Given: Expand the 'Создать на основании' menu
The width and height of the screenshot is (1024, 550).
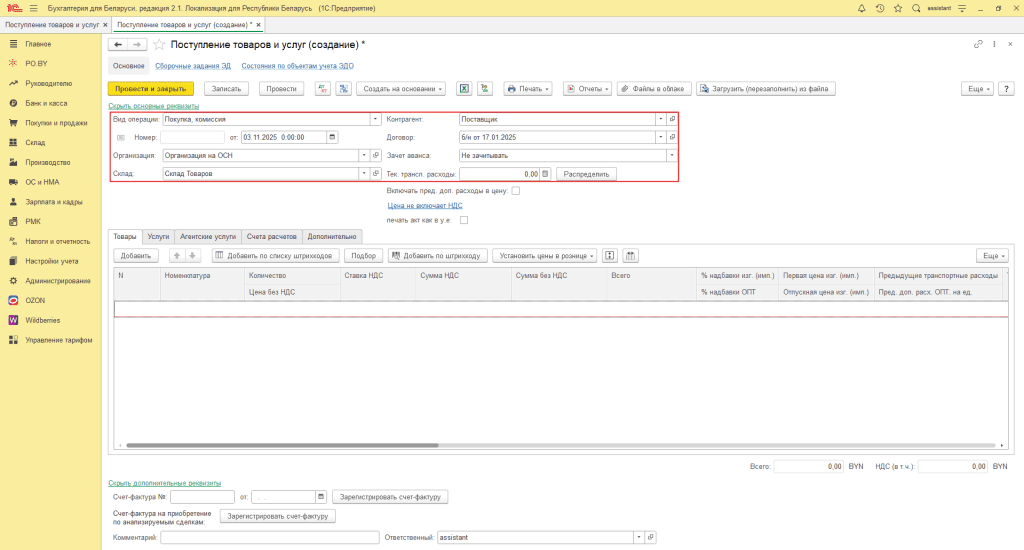Looking at the screenshot, I should point(401,88).
